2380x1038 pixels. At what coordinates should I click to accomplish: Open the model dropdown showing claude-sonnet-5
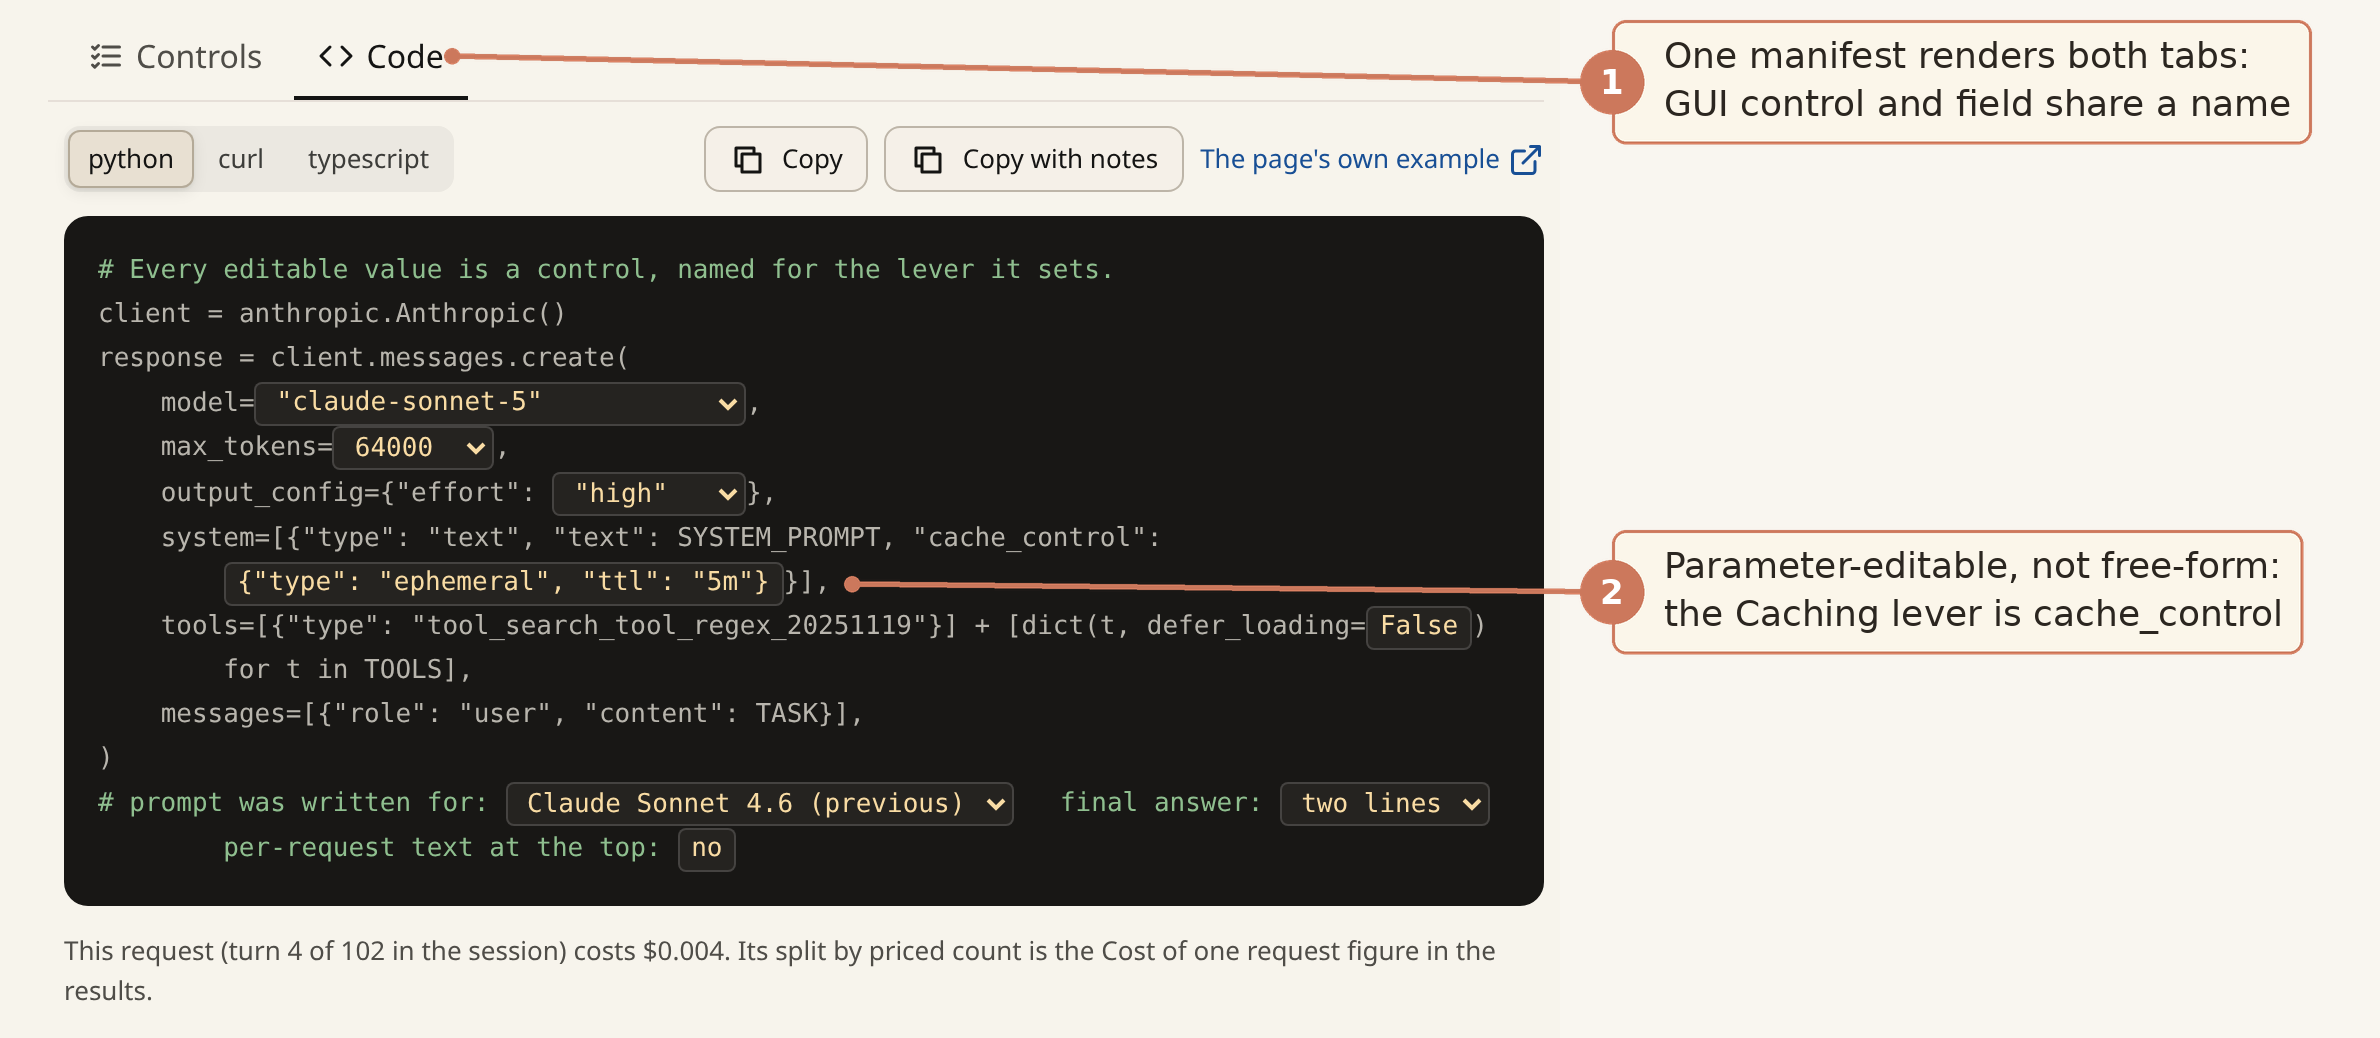click(x=500, y=403)
